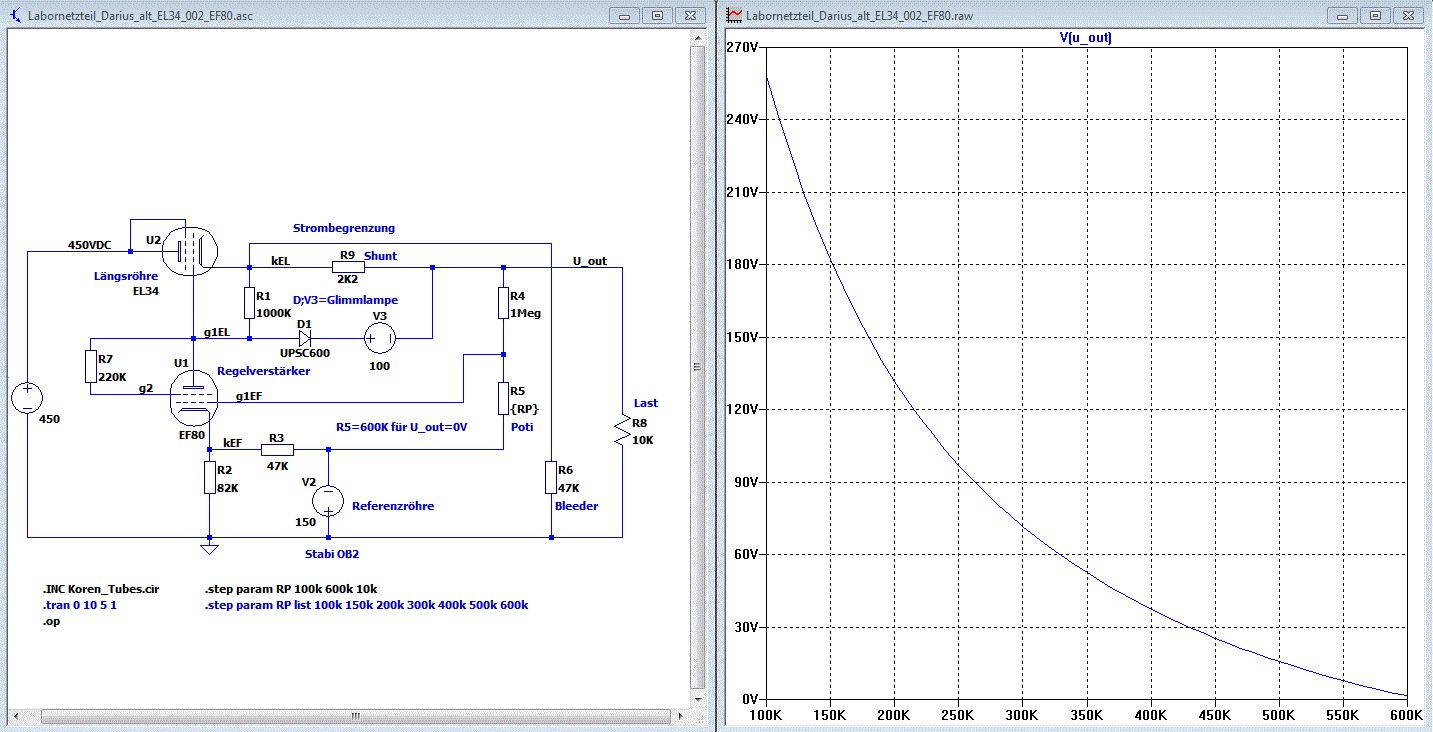Click the EL34 tube symbol U2
Image resolution: width=1433 pixels, height=732 pixels.
(190, 249)
